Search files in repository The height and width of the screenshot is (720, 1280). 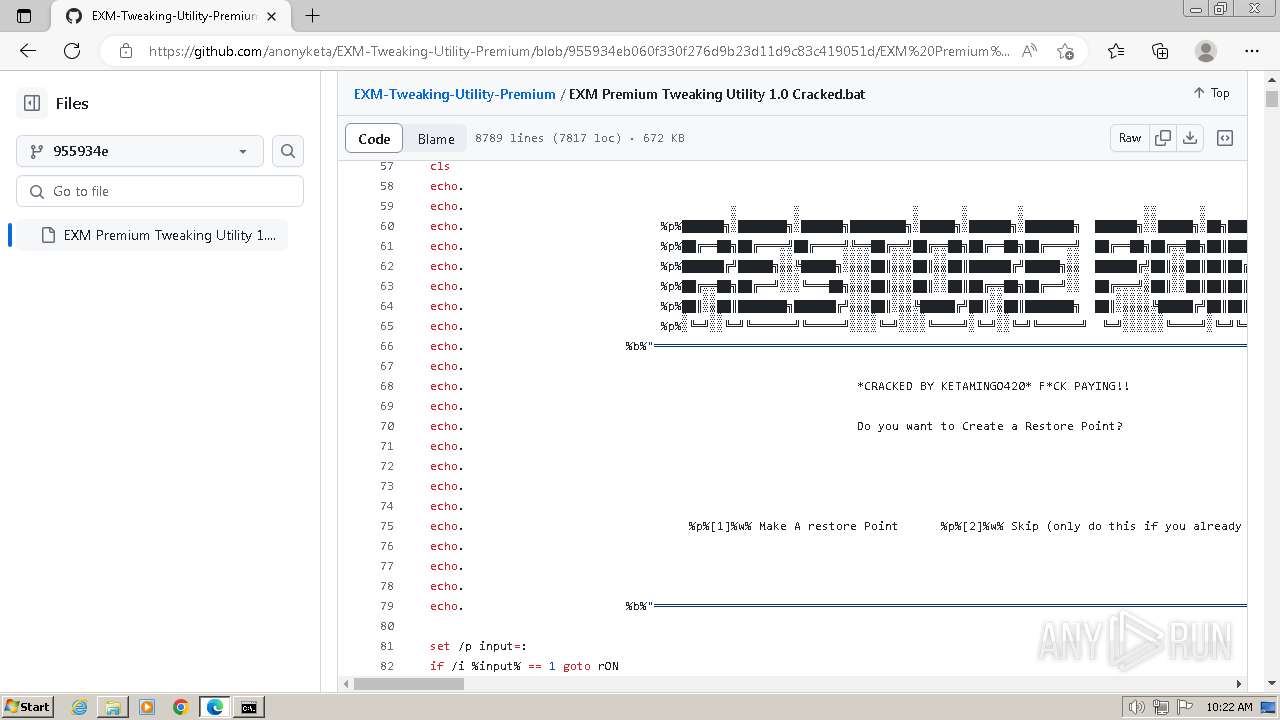pyautogui.click(x=288, y=151)
